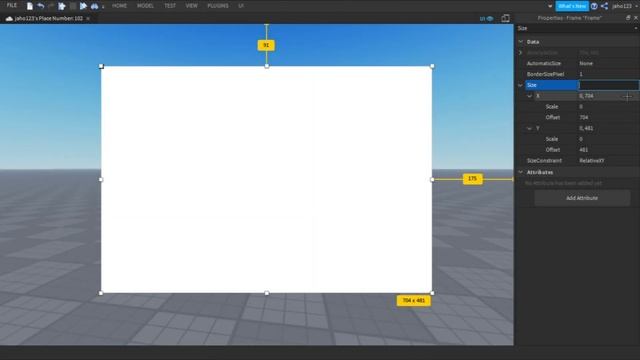Switch to the VIEW ribbon tab
This screenshot has width=640, height=360.
pyautogui.click(x=191, y=6)
